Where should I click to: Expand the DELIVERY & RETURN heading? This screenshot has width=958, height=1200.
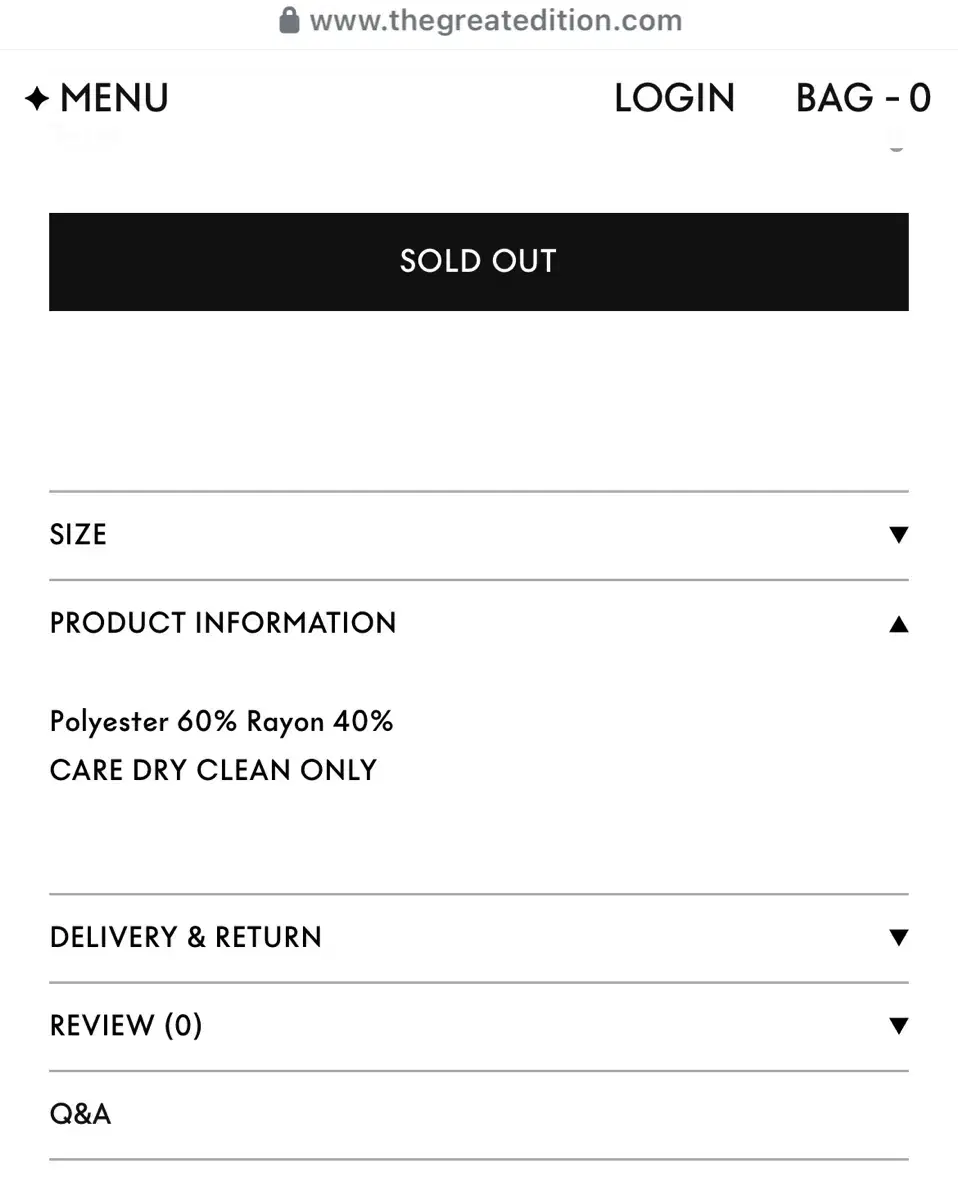pos(186,937)
